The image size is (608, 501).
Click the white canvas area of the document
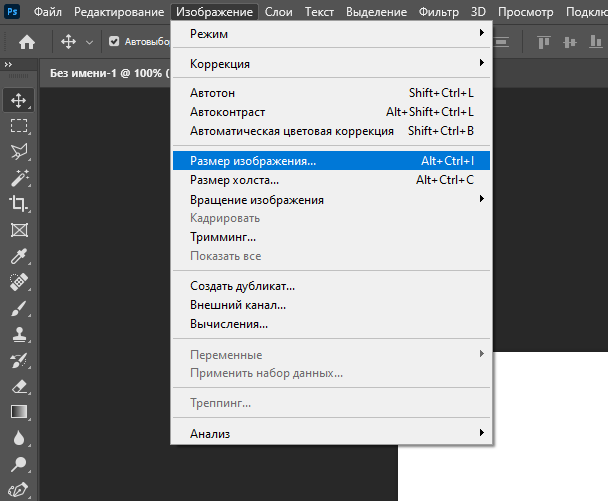(x=551, y=427)
